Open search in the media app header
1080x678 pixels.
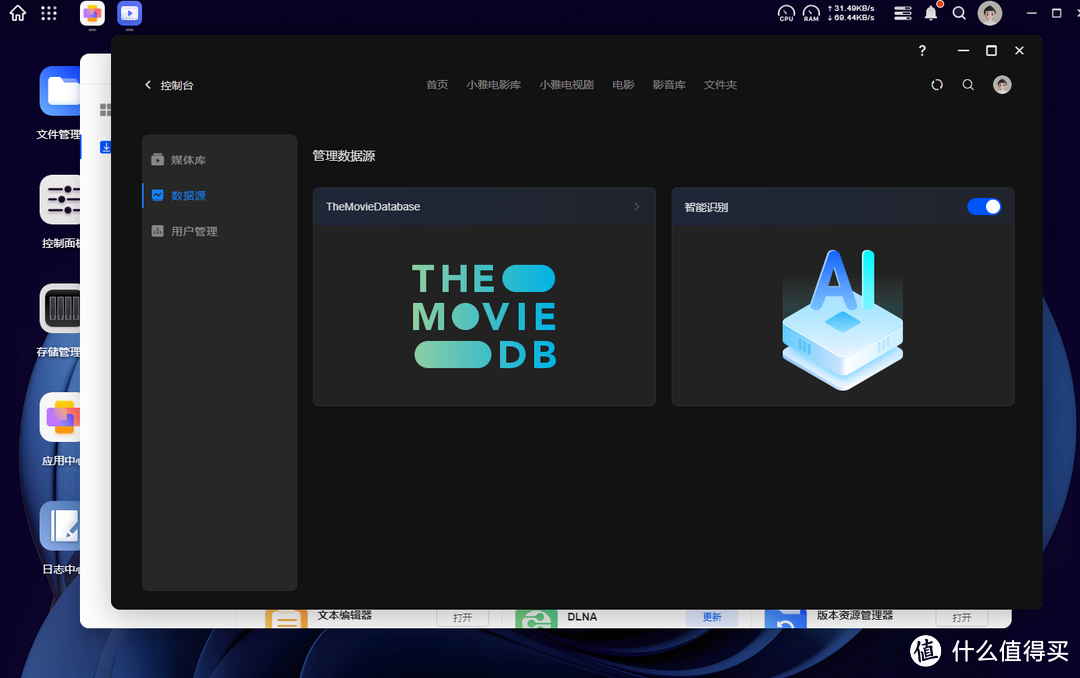[968, 85]
